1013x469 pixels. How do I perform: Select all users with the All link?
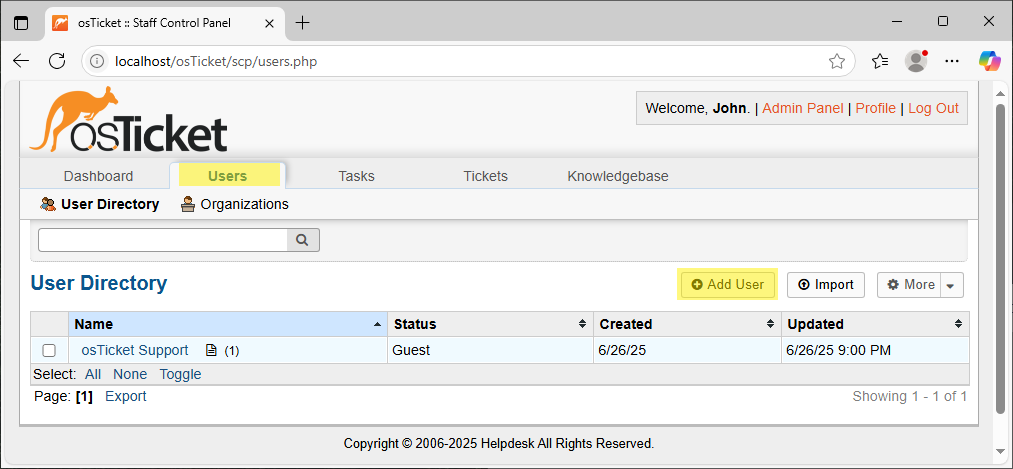tap(92, 374)
